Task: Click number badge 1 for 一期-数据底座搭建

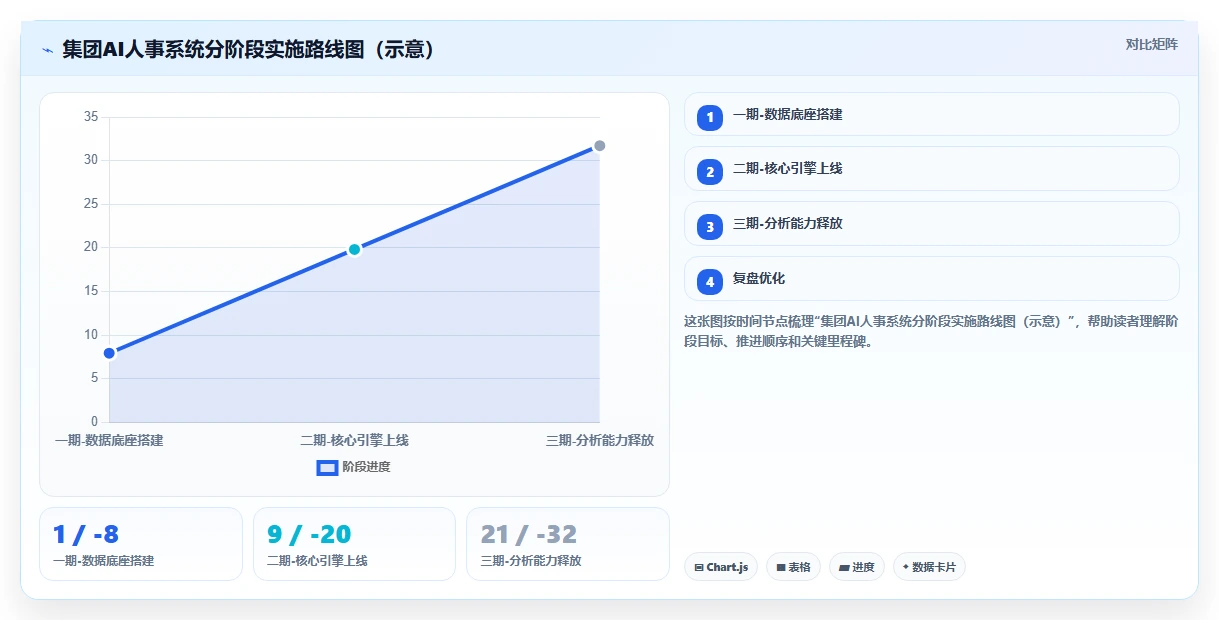Action: tap(710, 117)
